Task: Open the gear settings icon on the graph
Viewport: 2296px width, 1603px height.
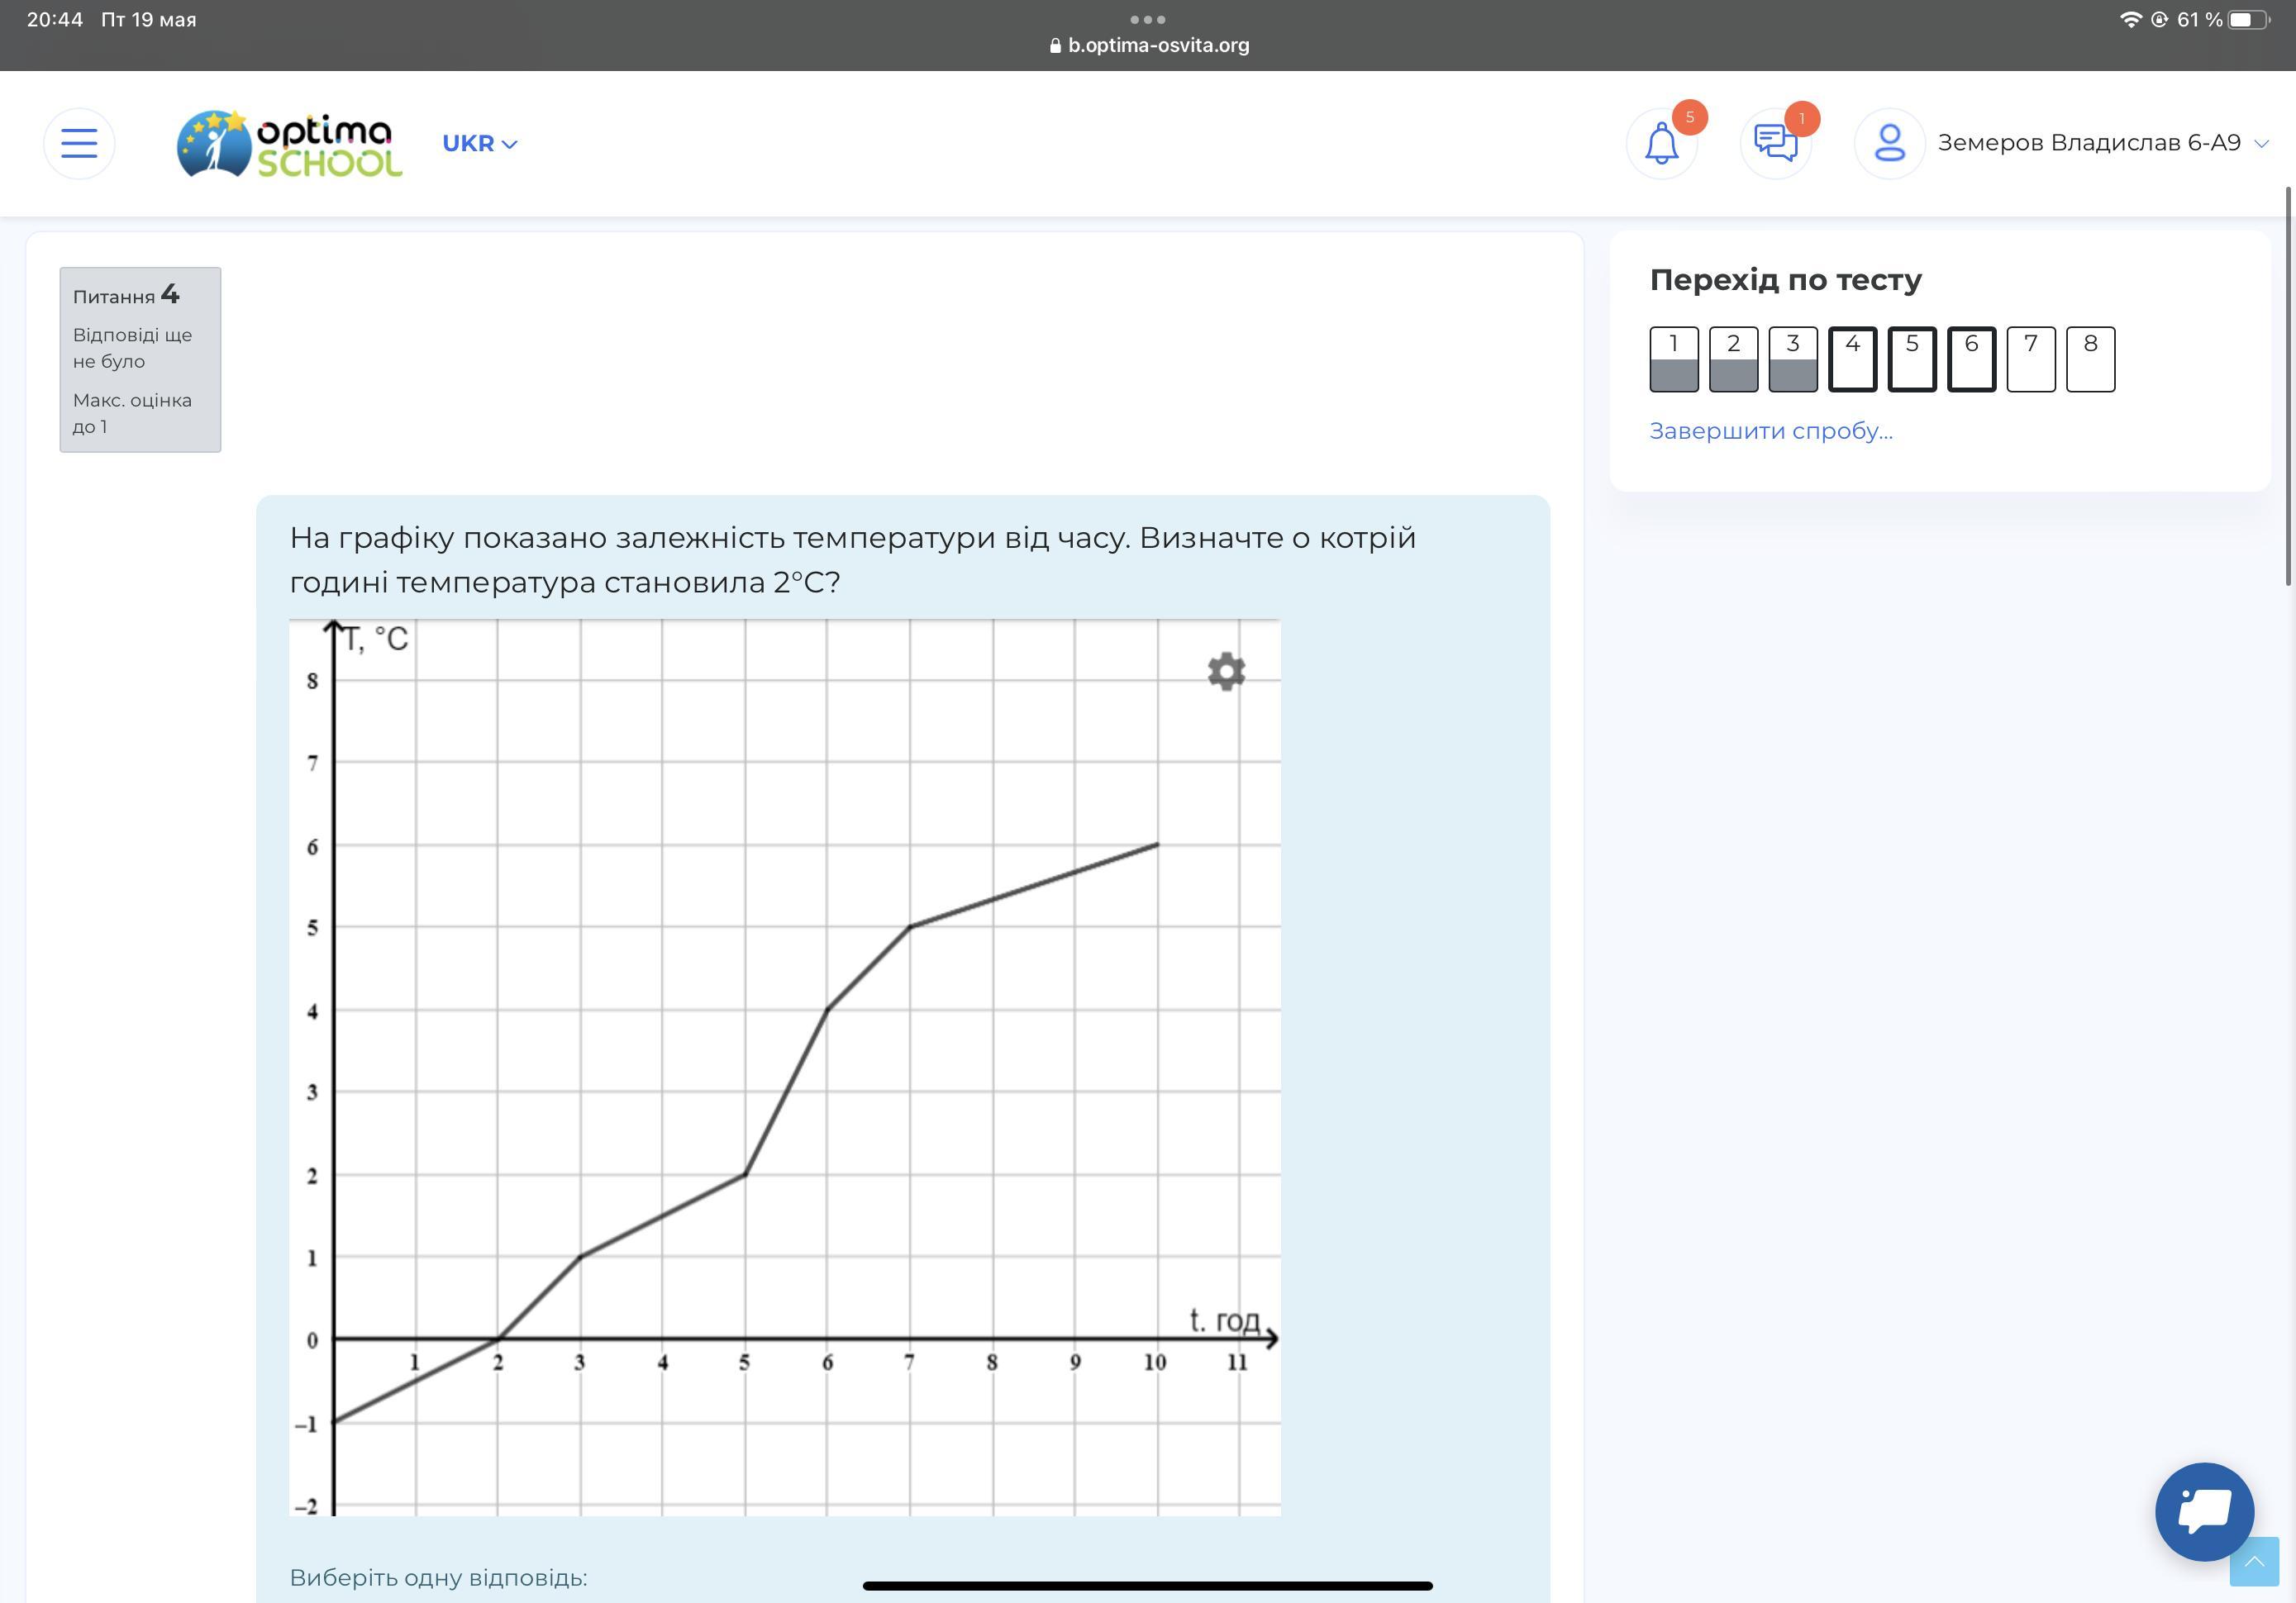Action: 1226,671
